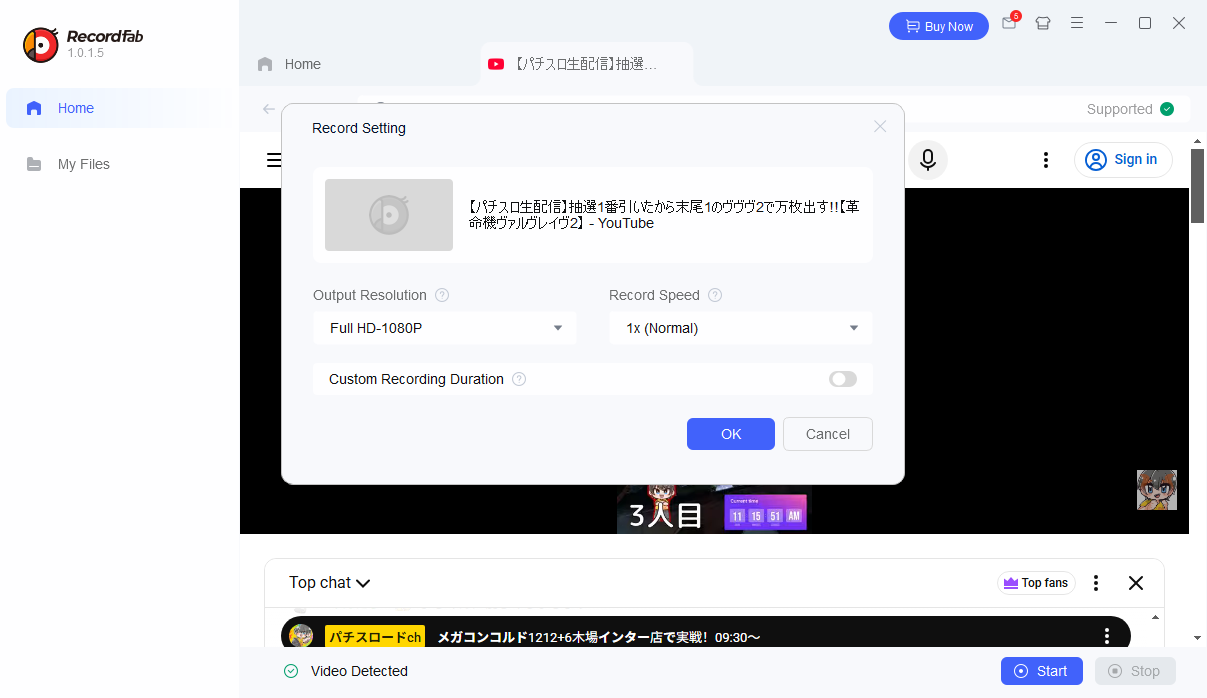Viewport: 1207px width, 698px height.
Task: Click the Buy Now button
Action: pos(938,26)
